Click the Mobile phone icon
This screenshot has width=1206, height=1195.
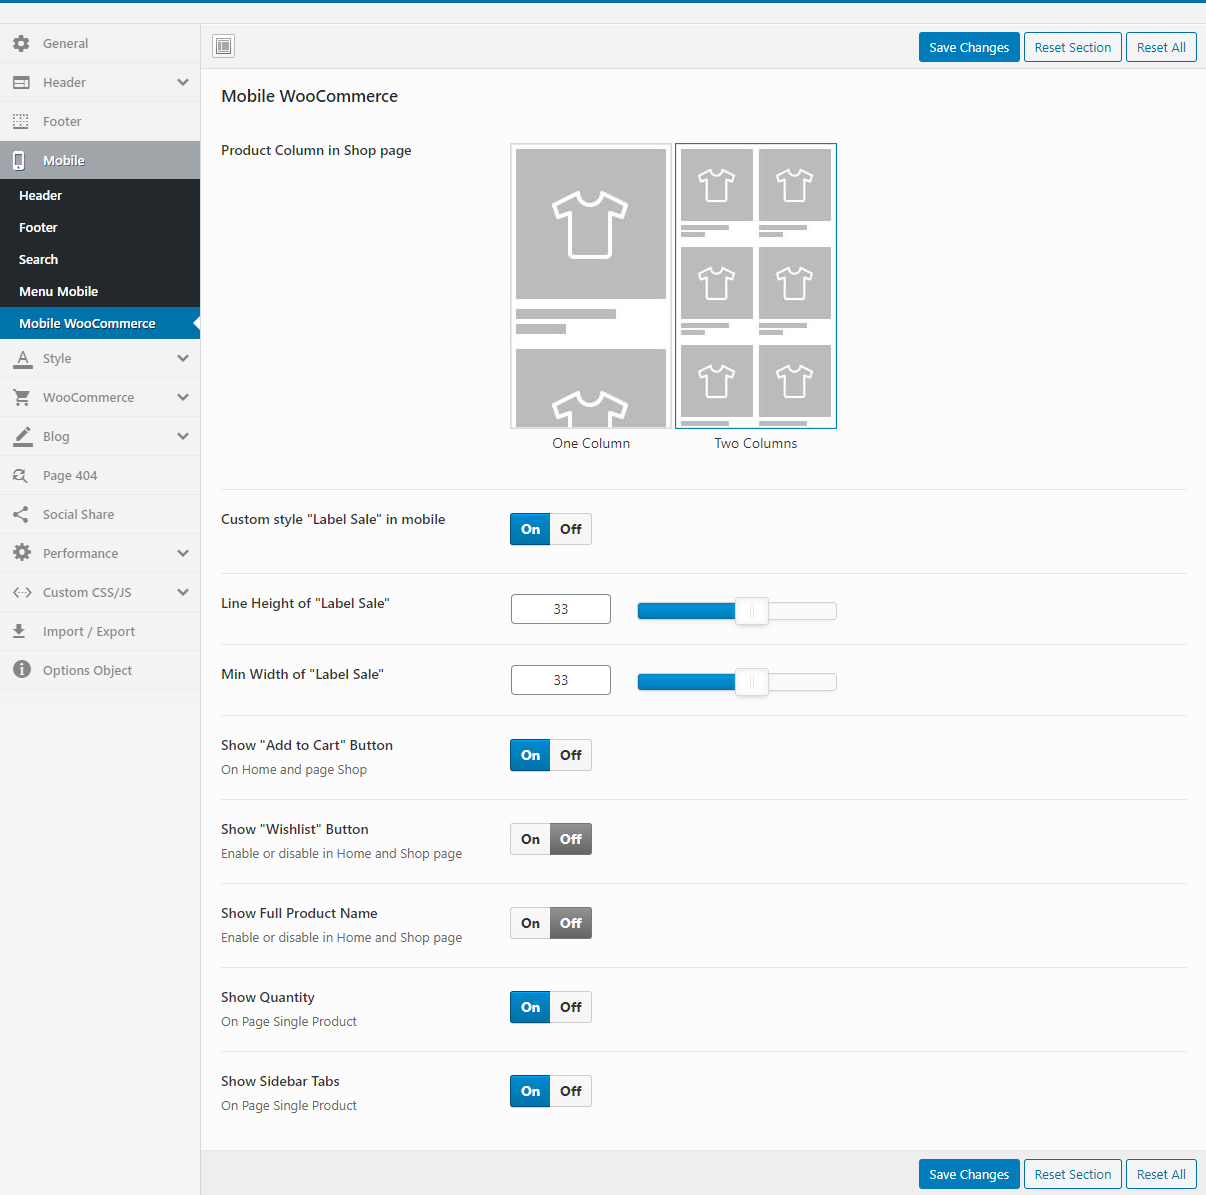19,160
